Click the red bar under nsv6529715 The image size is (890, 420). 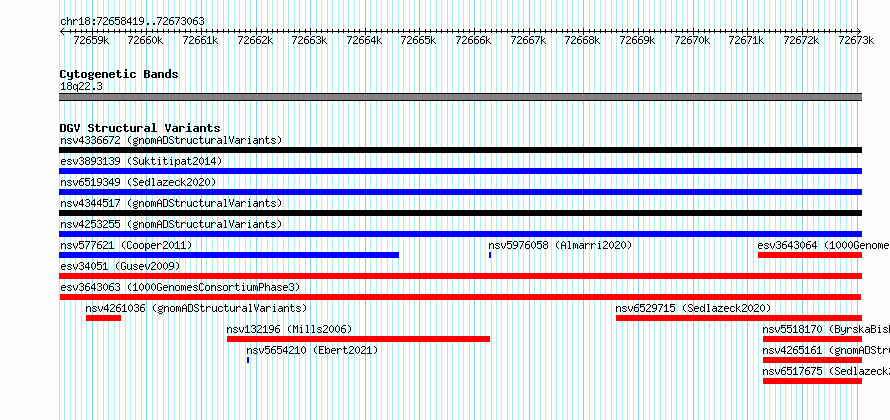point(739,318)
